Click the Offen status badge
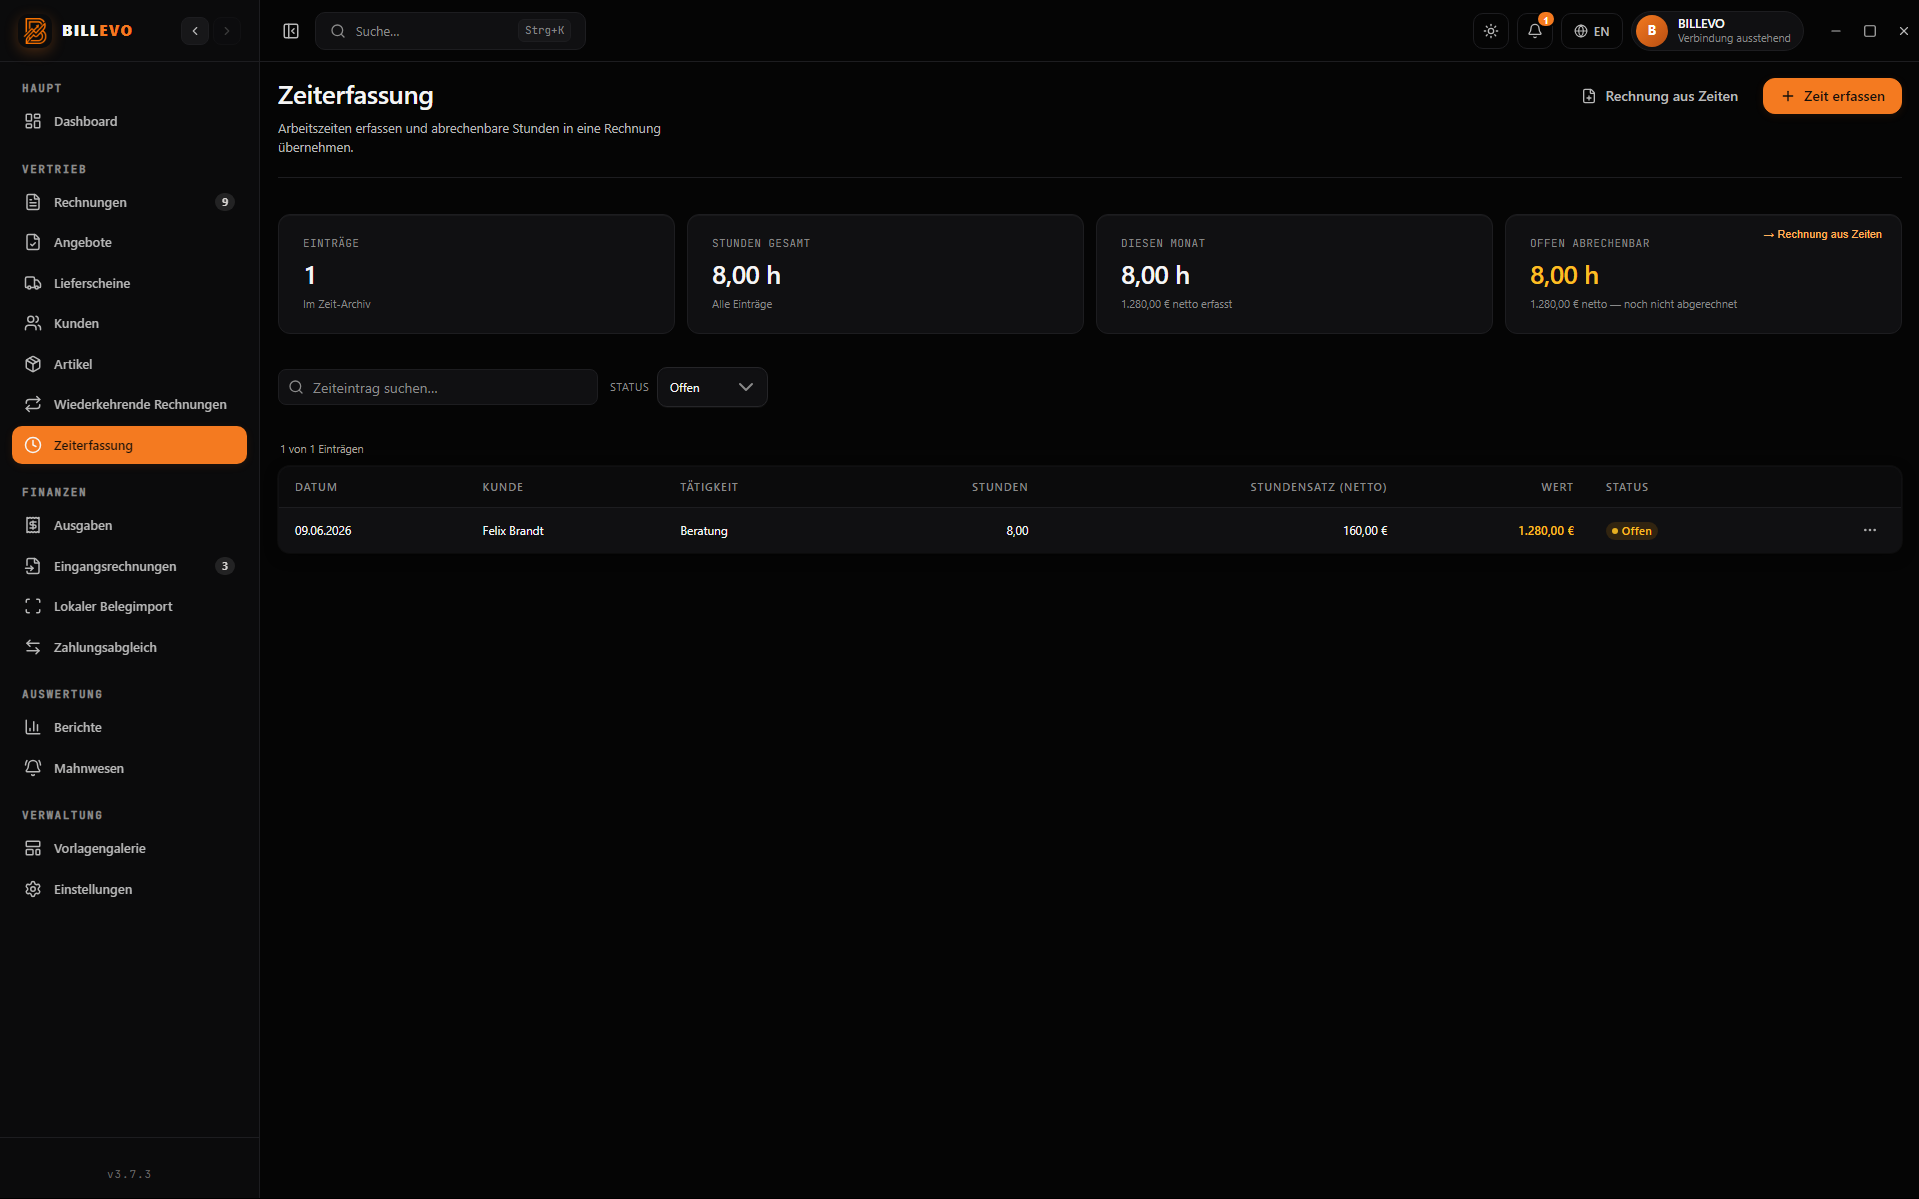The width and height of the screenshot is (1919, 1199). tap(1632, 531)
